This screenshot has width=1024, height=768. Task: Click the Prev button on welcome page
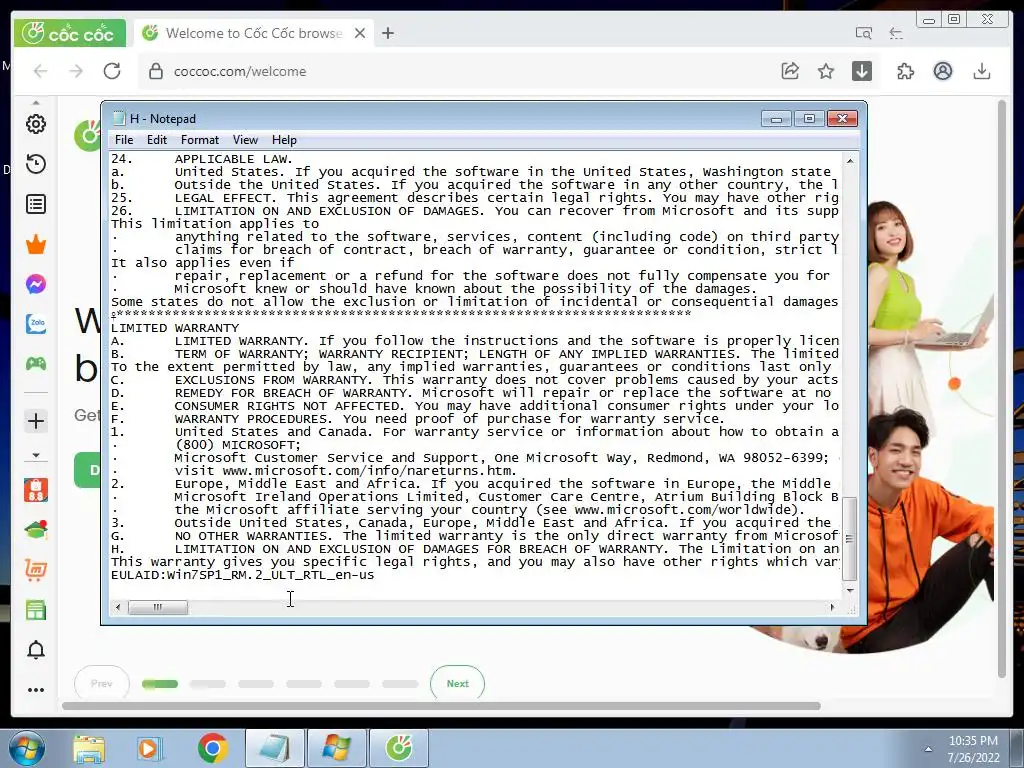coord(101,683)
